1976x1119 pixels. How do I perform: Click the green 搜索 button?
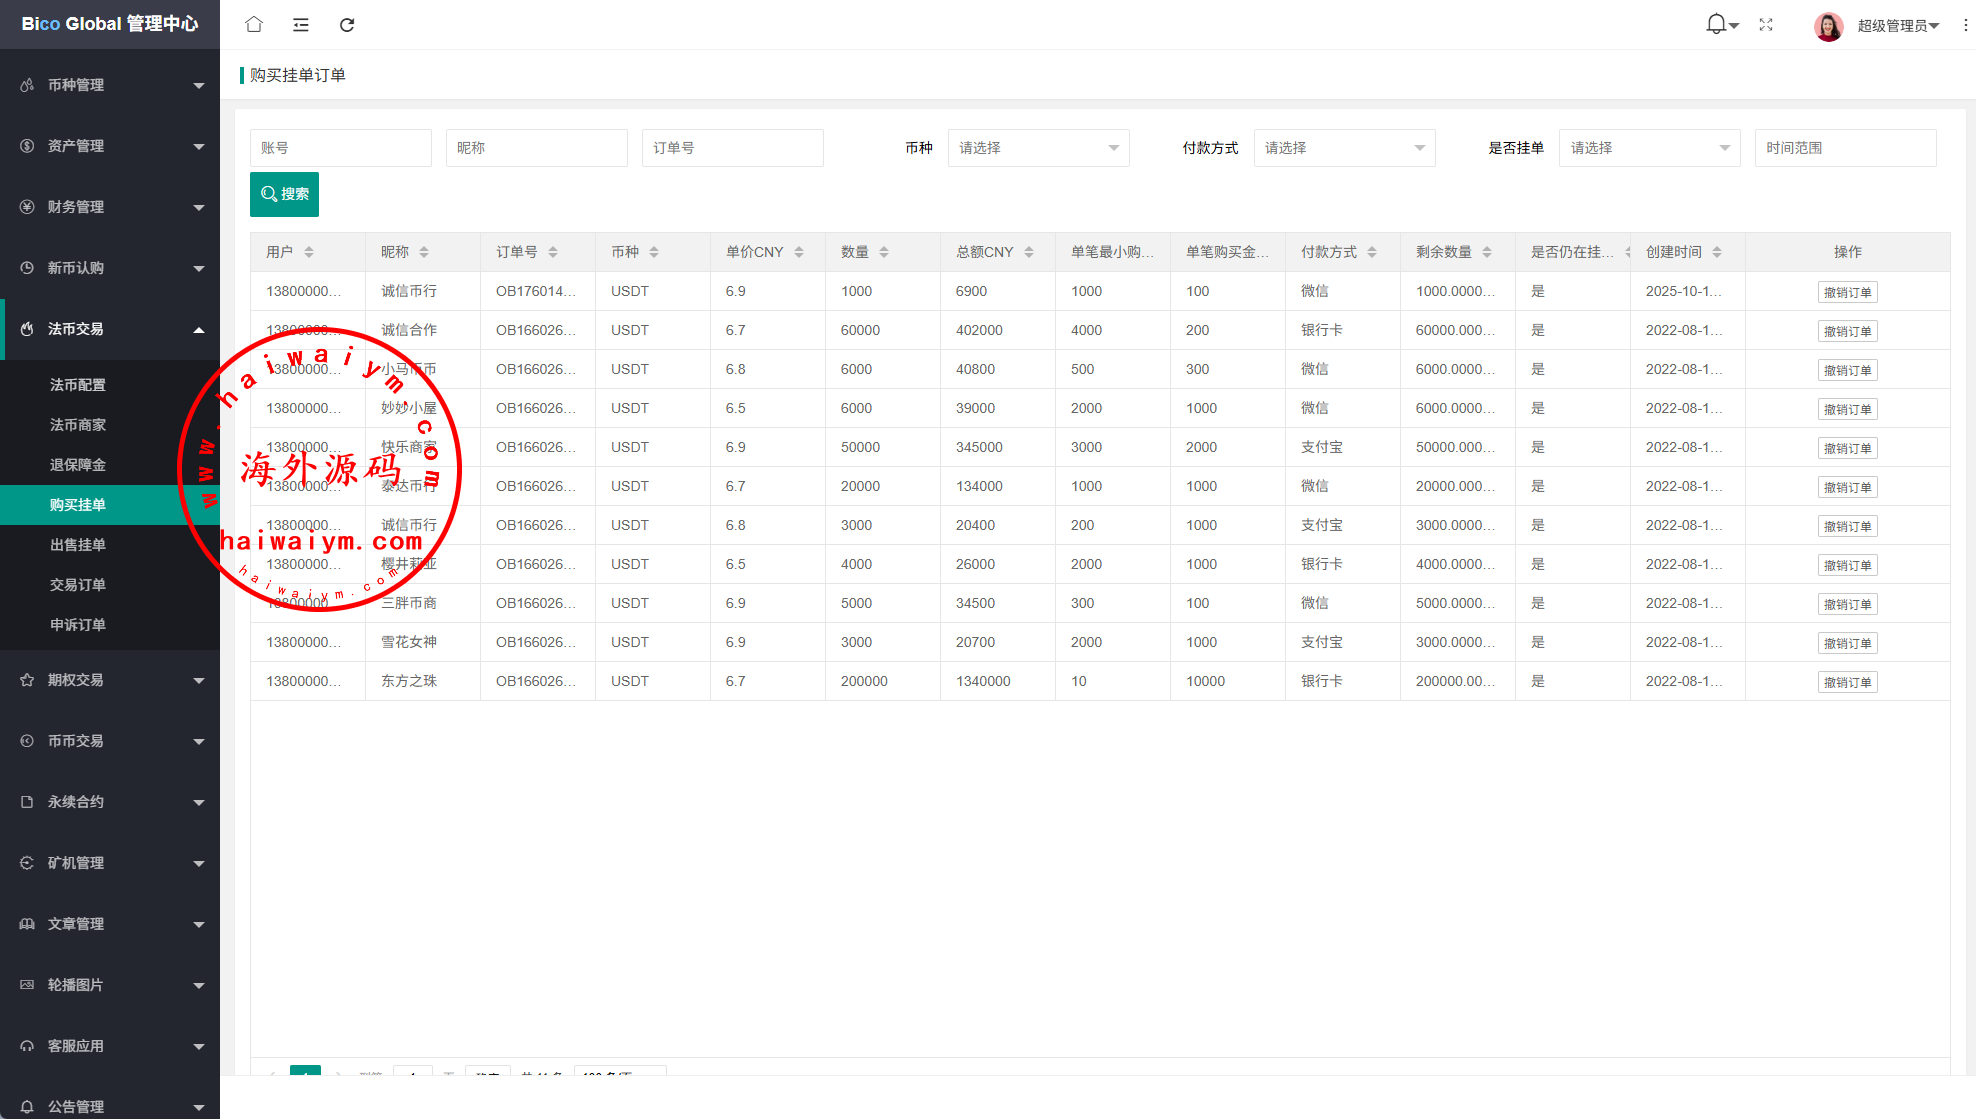click(284, 194)
